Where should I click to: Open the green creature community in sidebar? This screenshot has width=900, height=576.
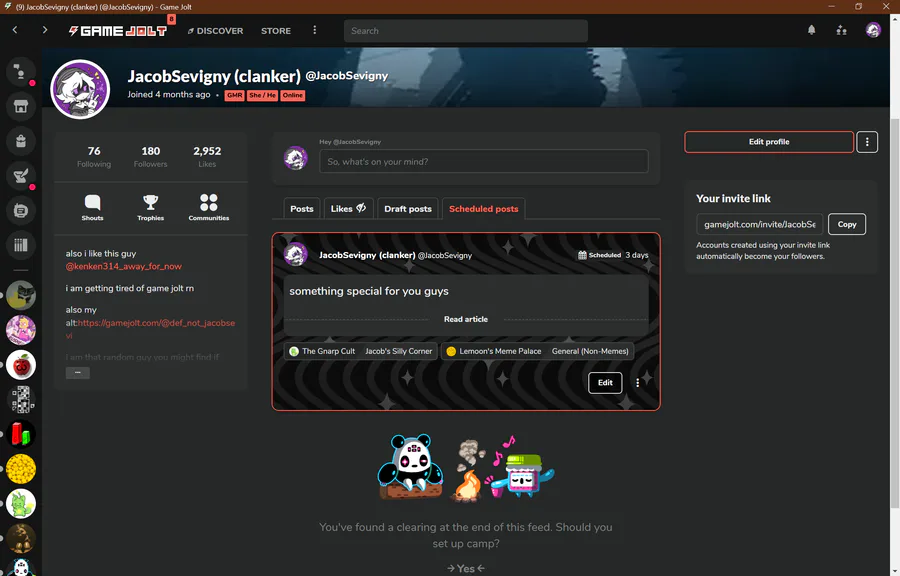(21, 504)
